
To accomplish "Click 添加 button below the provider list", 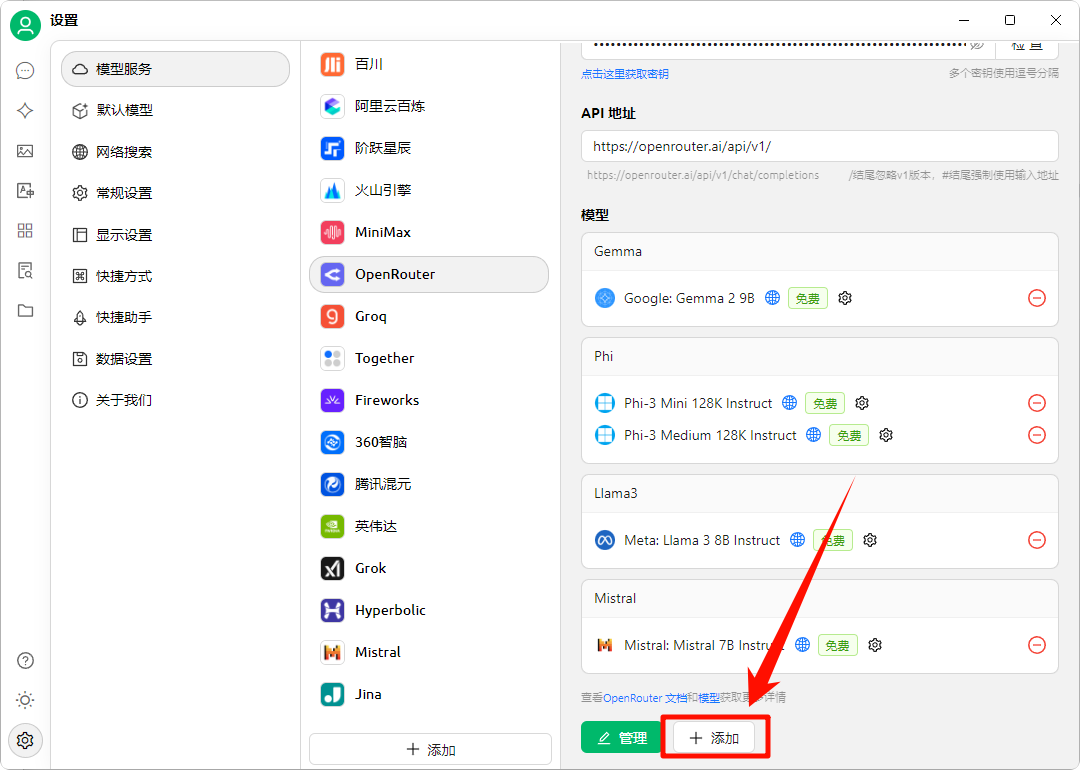I will [430, 749].
